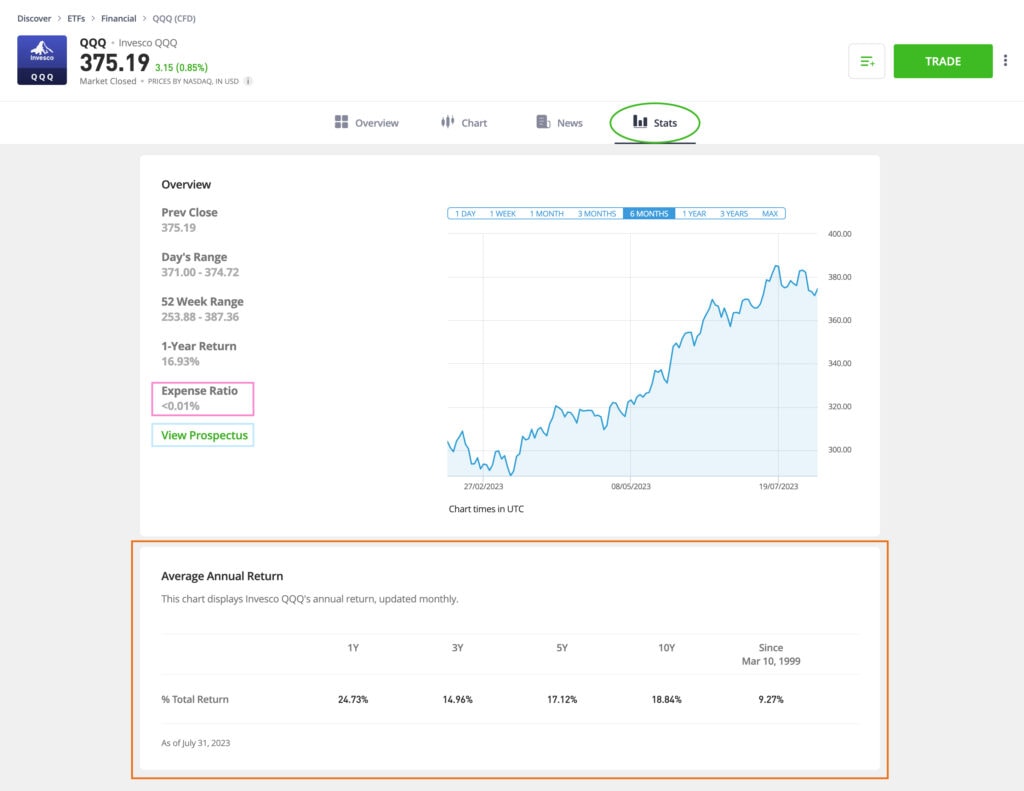The height and width of the screenshot is (791, 1024).
Task: Click the Chart times in UTC note
Action: click(486, 509)
